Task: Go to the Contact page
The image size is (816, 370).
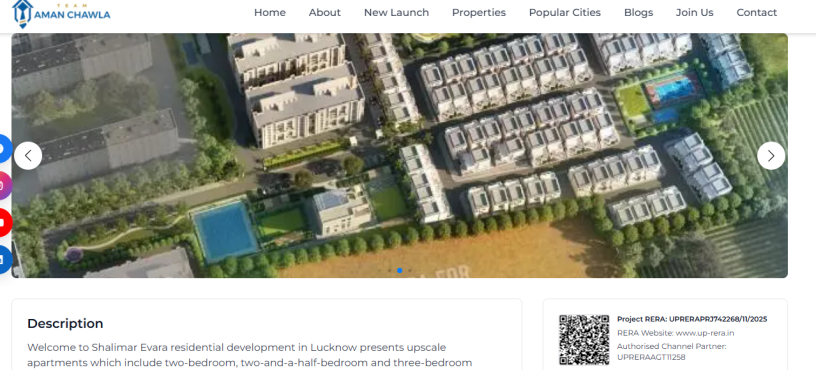Action: (757, 12)
